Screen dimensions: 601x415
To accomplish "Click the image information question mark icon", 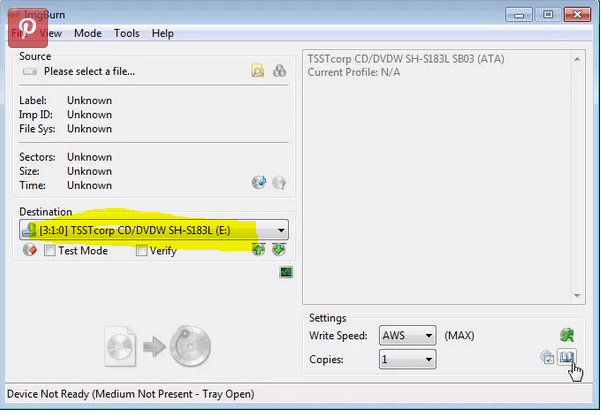I will 279,182.
